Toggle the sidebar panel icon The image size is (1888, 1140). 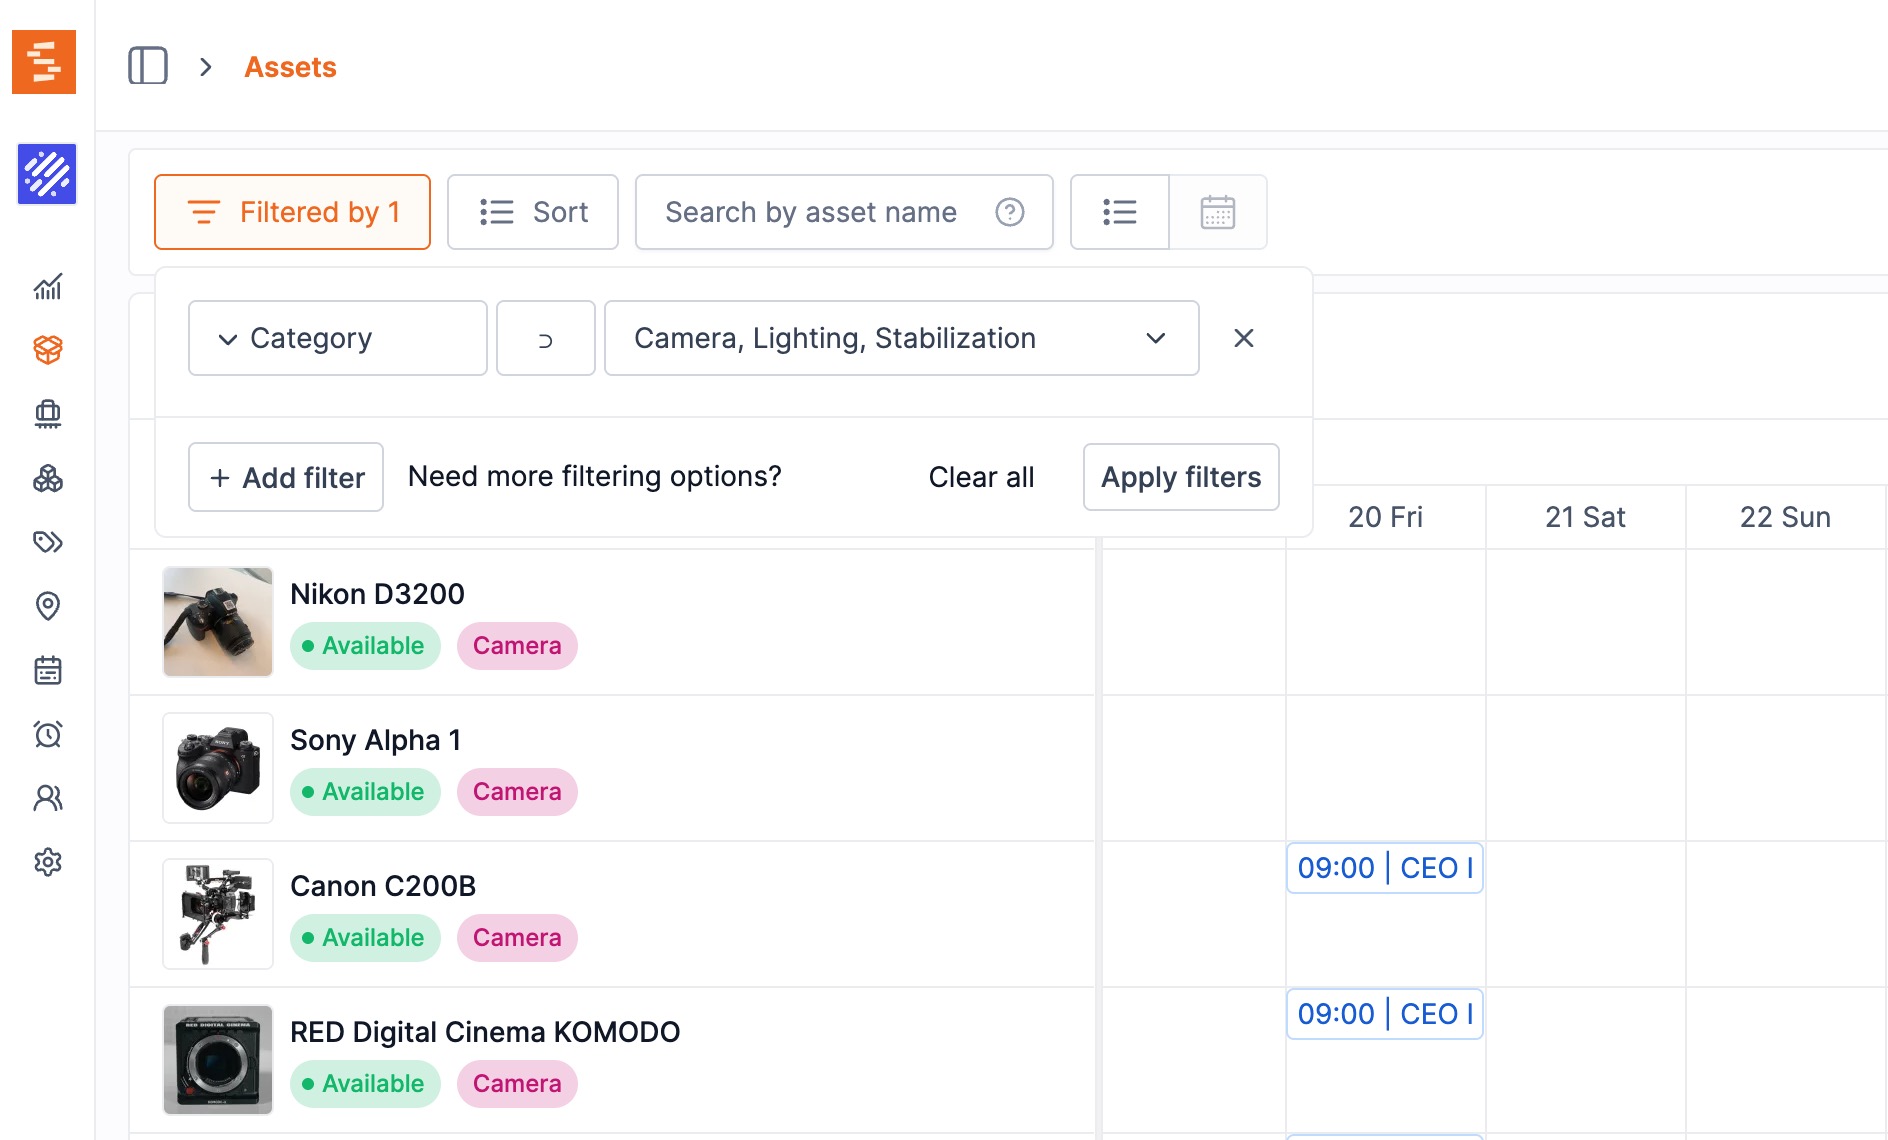[x=148, y=66]
